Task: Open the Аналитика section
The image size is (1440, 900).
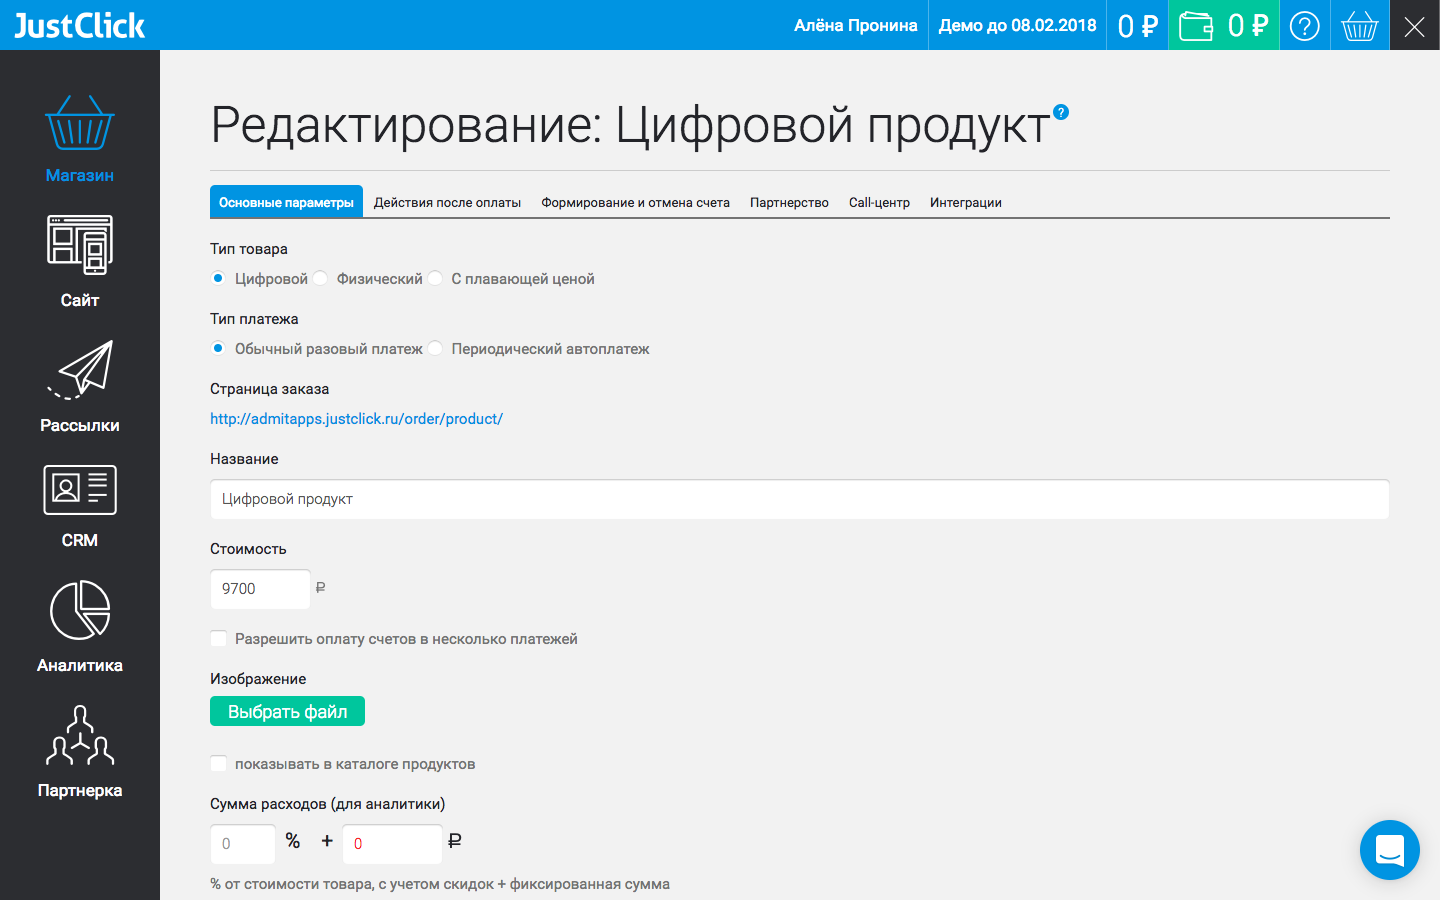Action: pos(80,625)
